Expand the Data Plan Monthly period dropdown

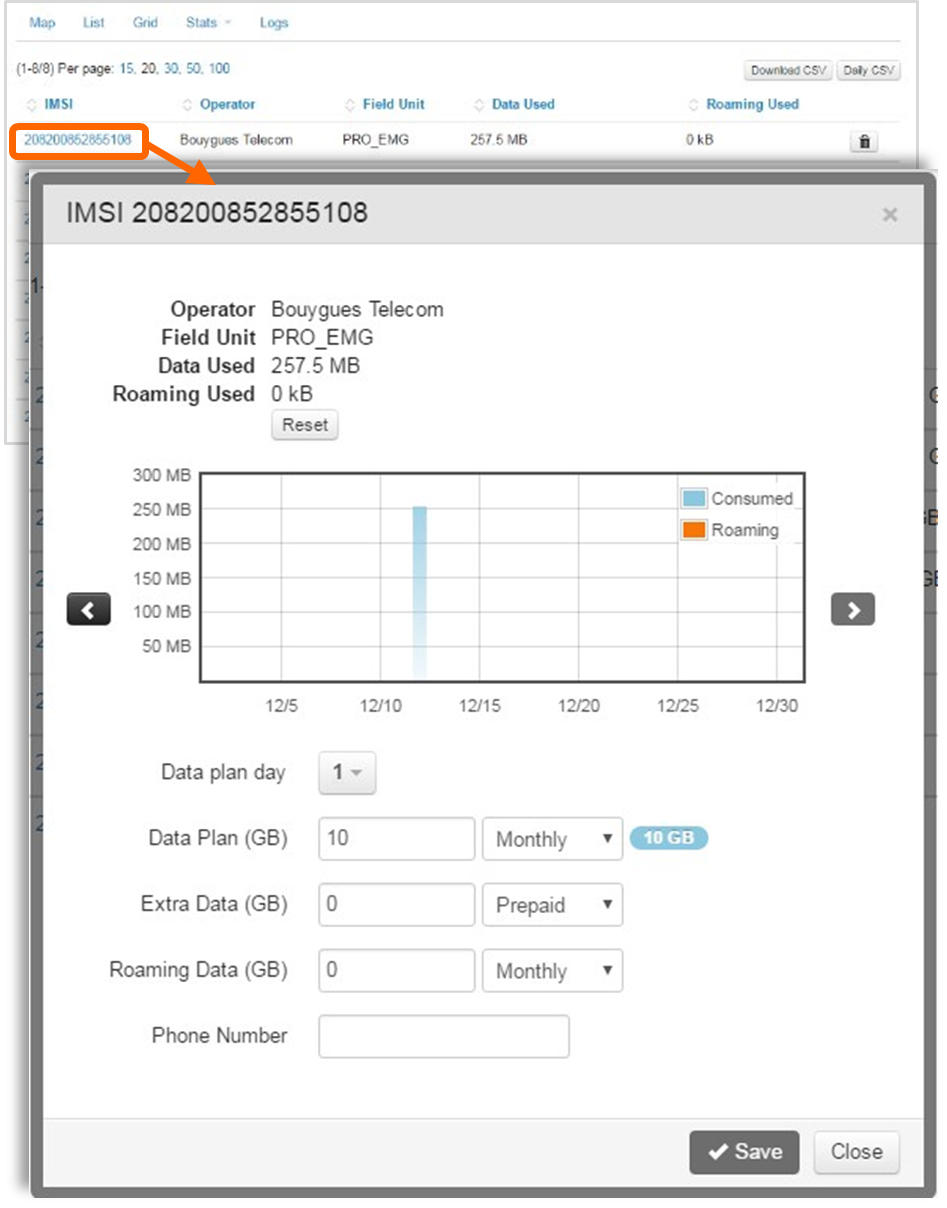(x=552, y=839)
